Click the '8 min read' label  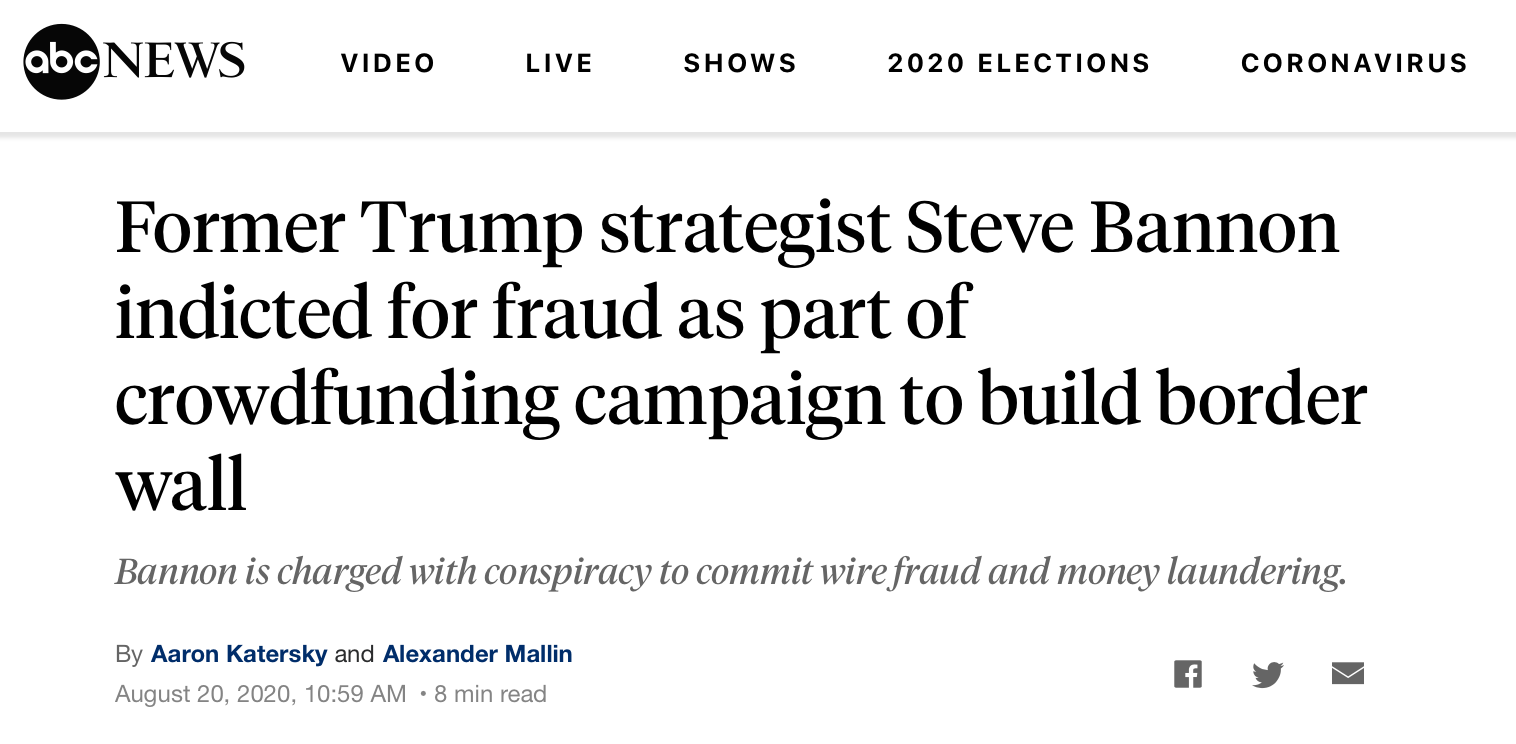tap(490, 694)
